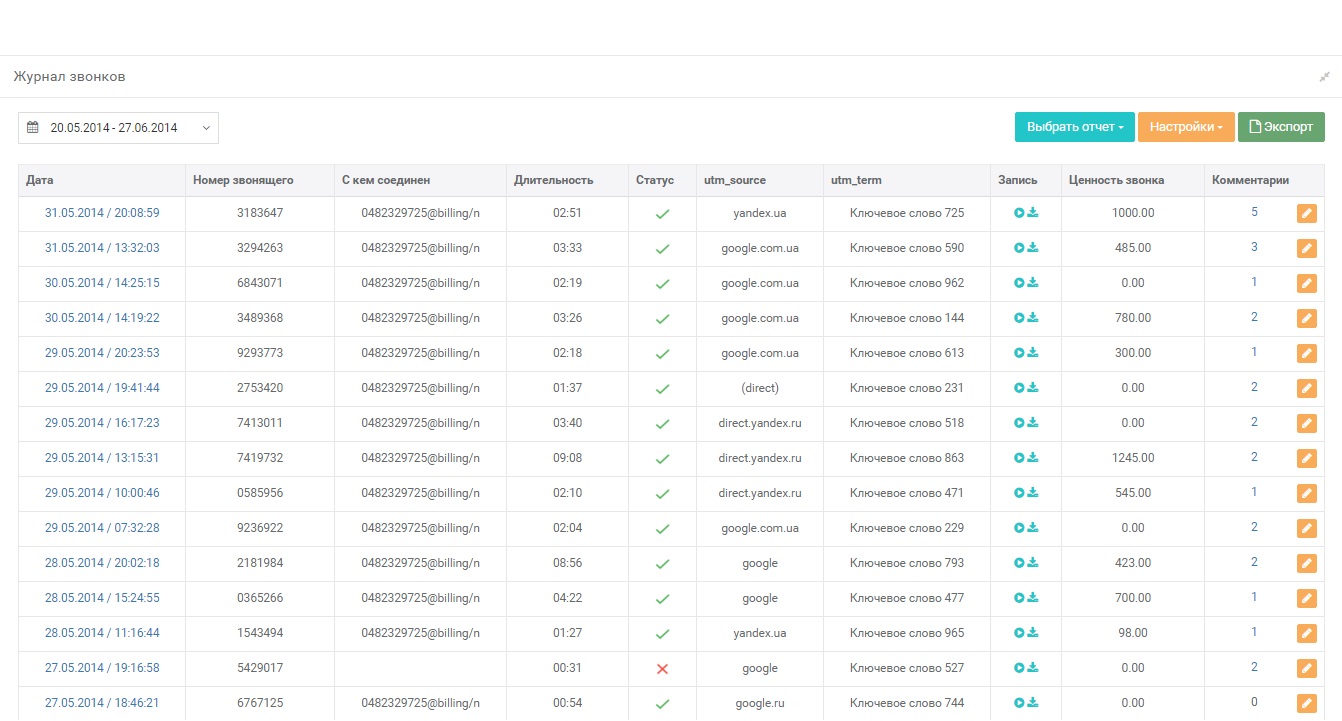Click the utm_source column header

pyautogui.click(x=735, y=180)
